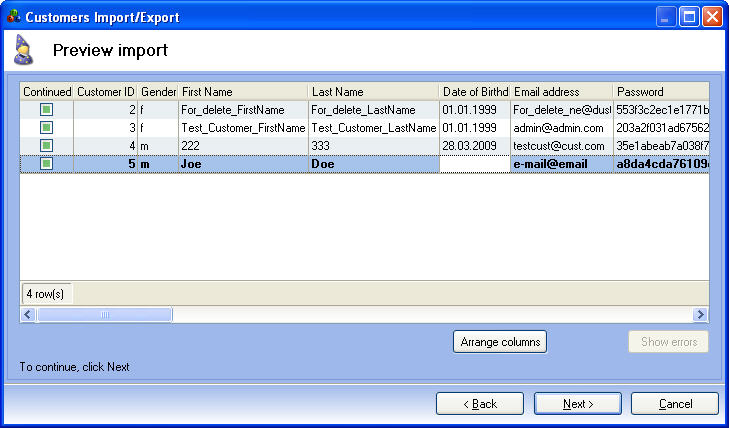Cancel the import wizard
Viewport: 729px width, 428px height.
point(675,404)
